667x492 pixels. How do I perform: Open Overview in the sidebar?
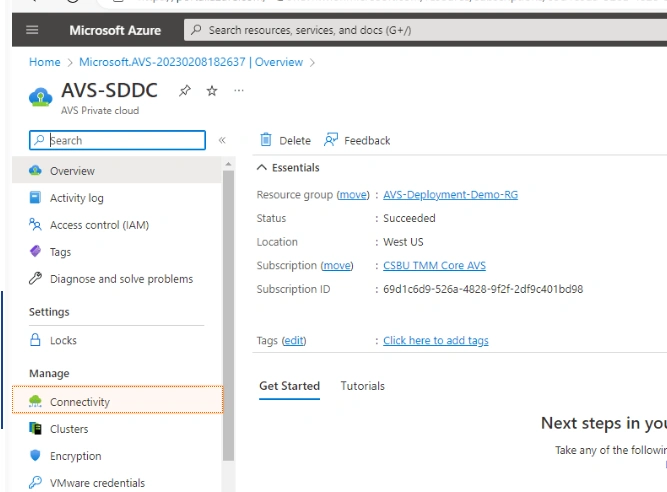pyautogui.click(x=117, y=171)
